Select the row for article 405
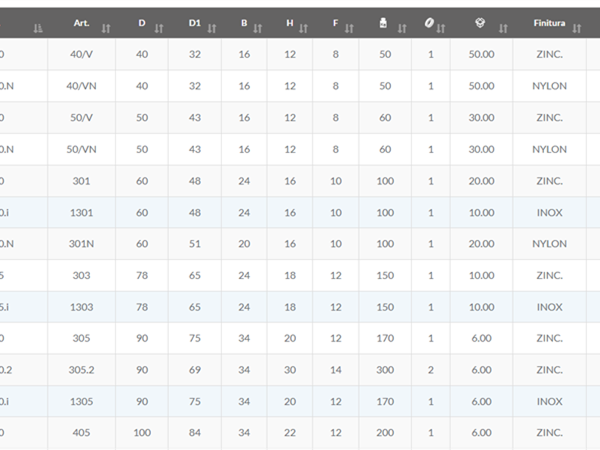The image size is (600, 450). tap(300, 433)
